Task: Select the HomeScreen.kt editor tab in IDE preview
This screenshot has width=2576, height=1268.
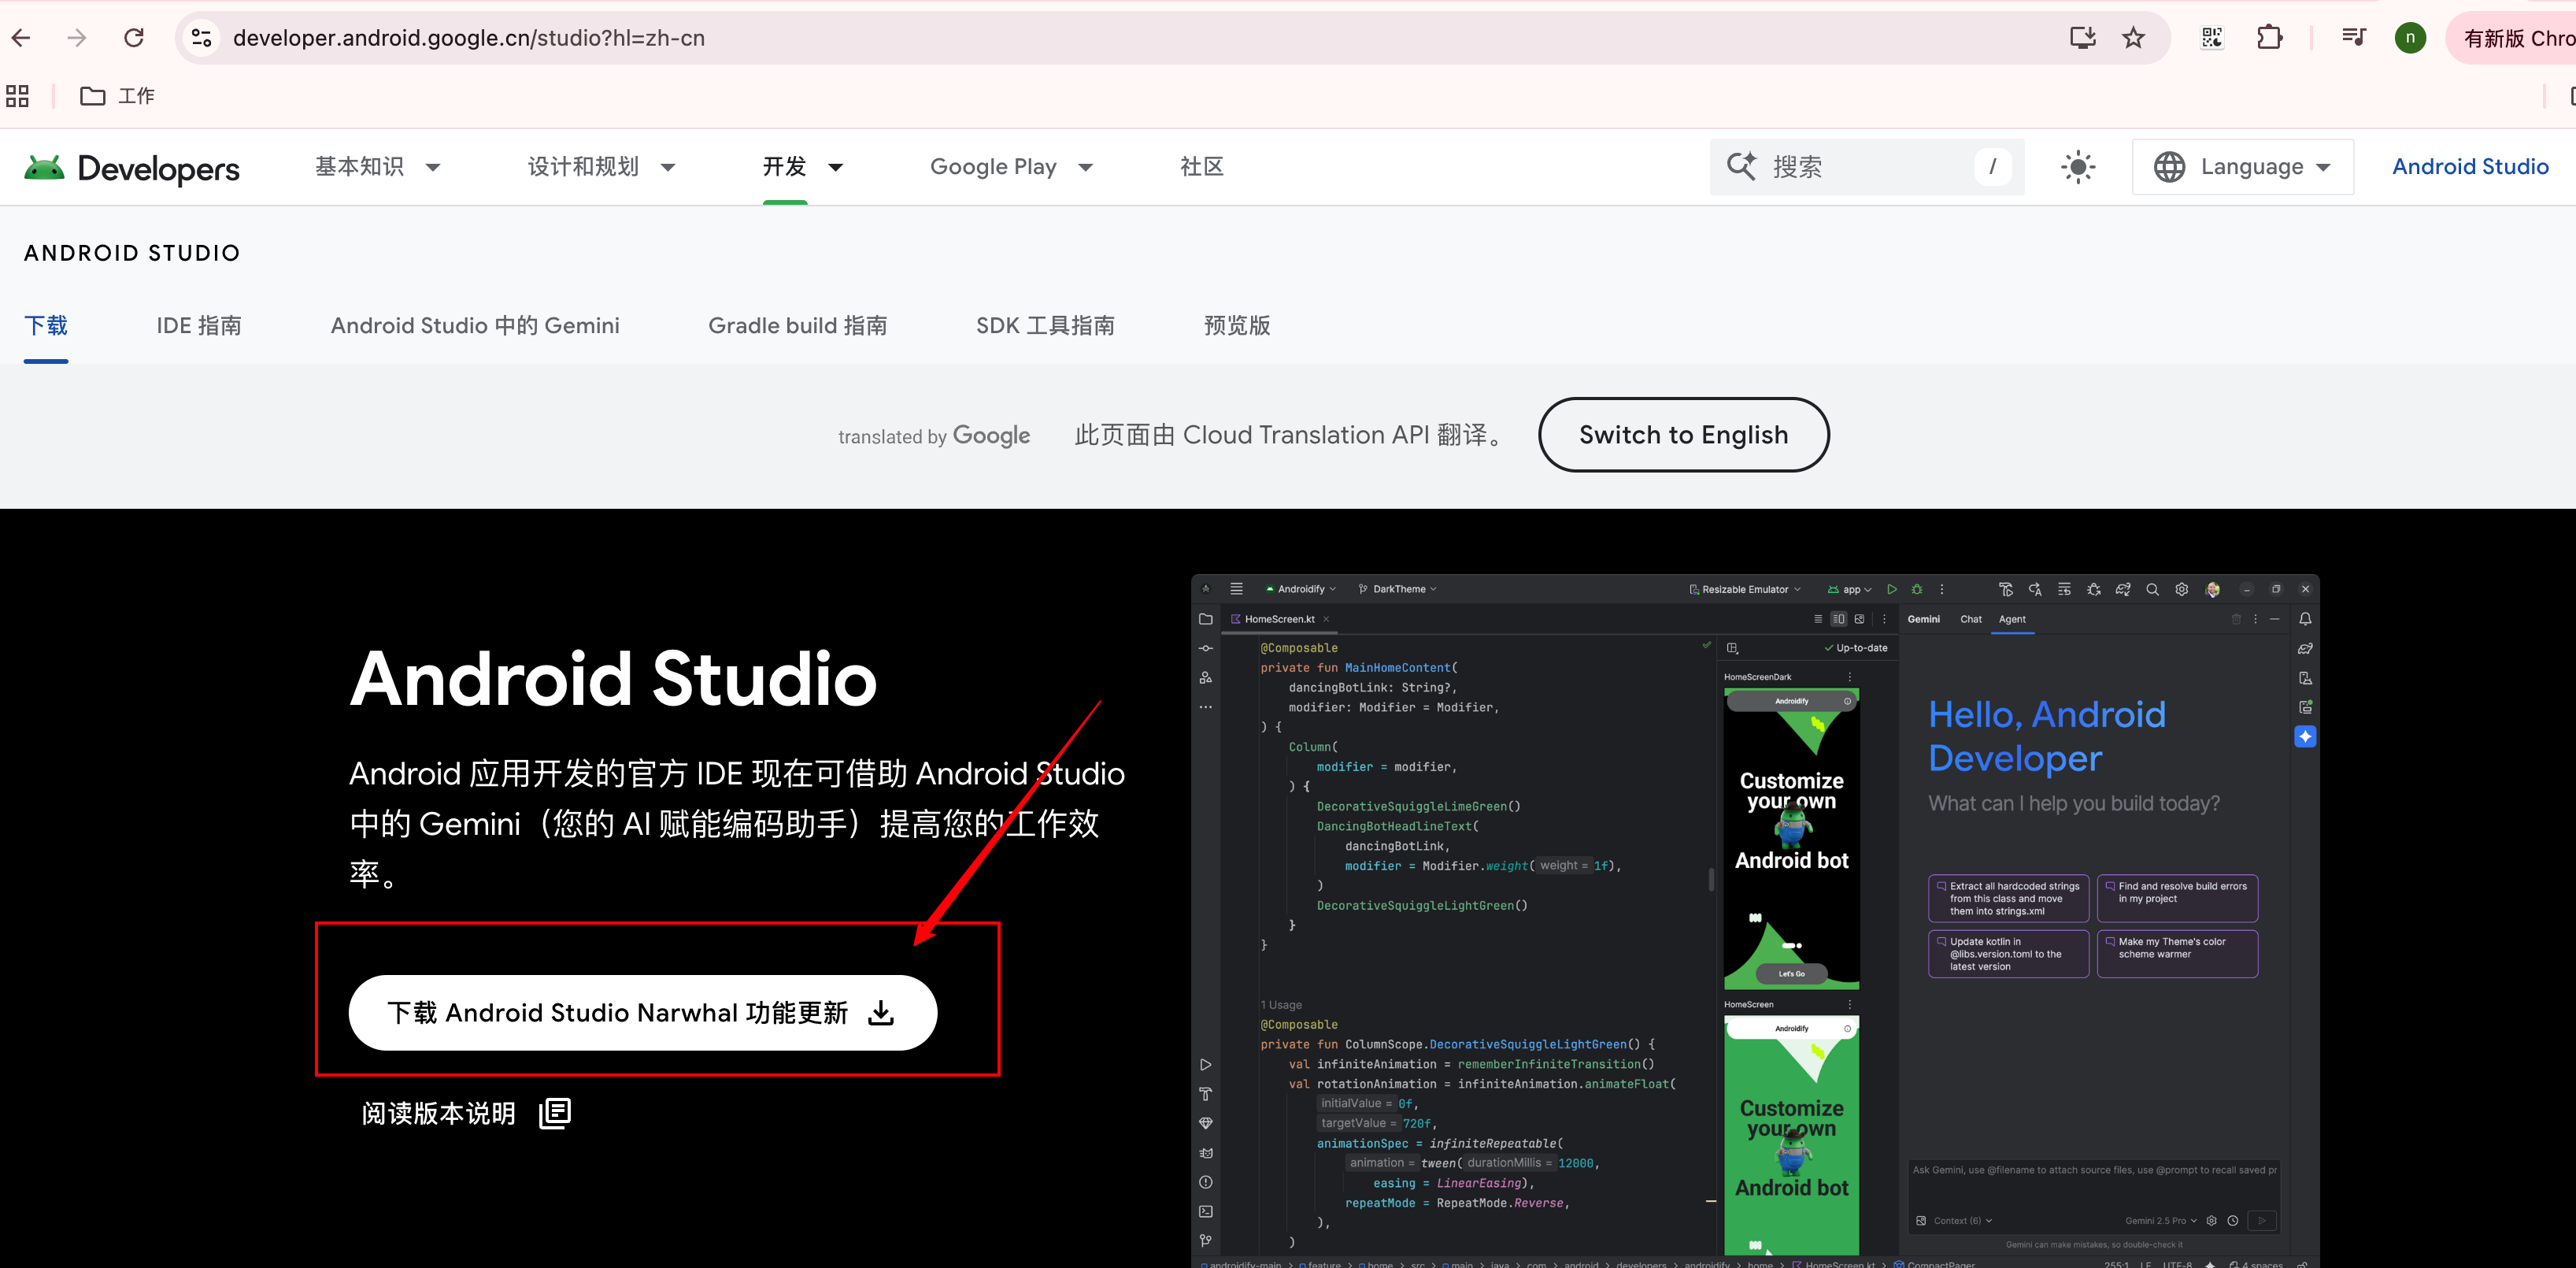Action: (x=1280, y=619)
